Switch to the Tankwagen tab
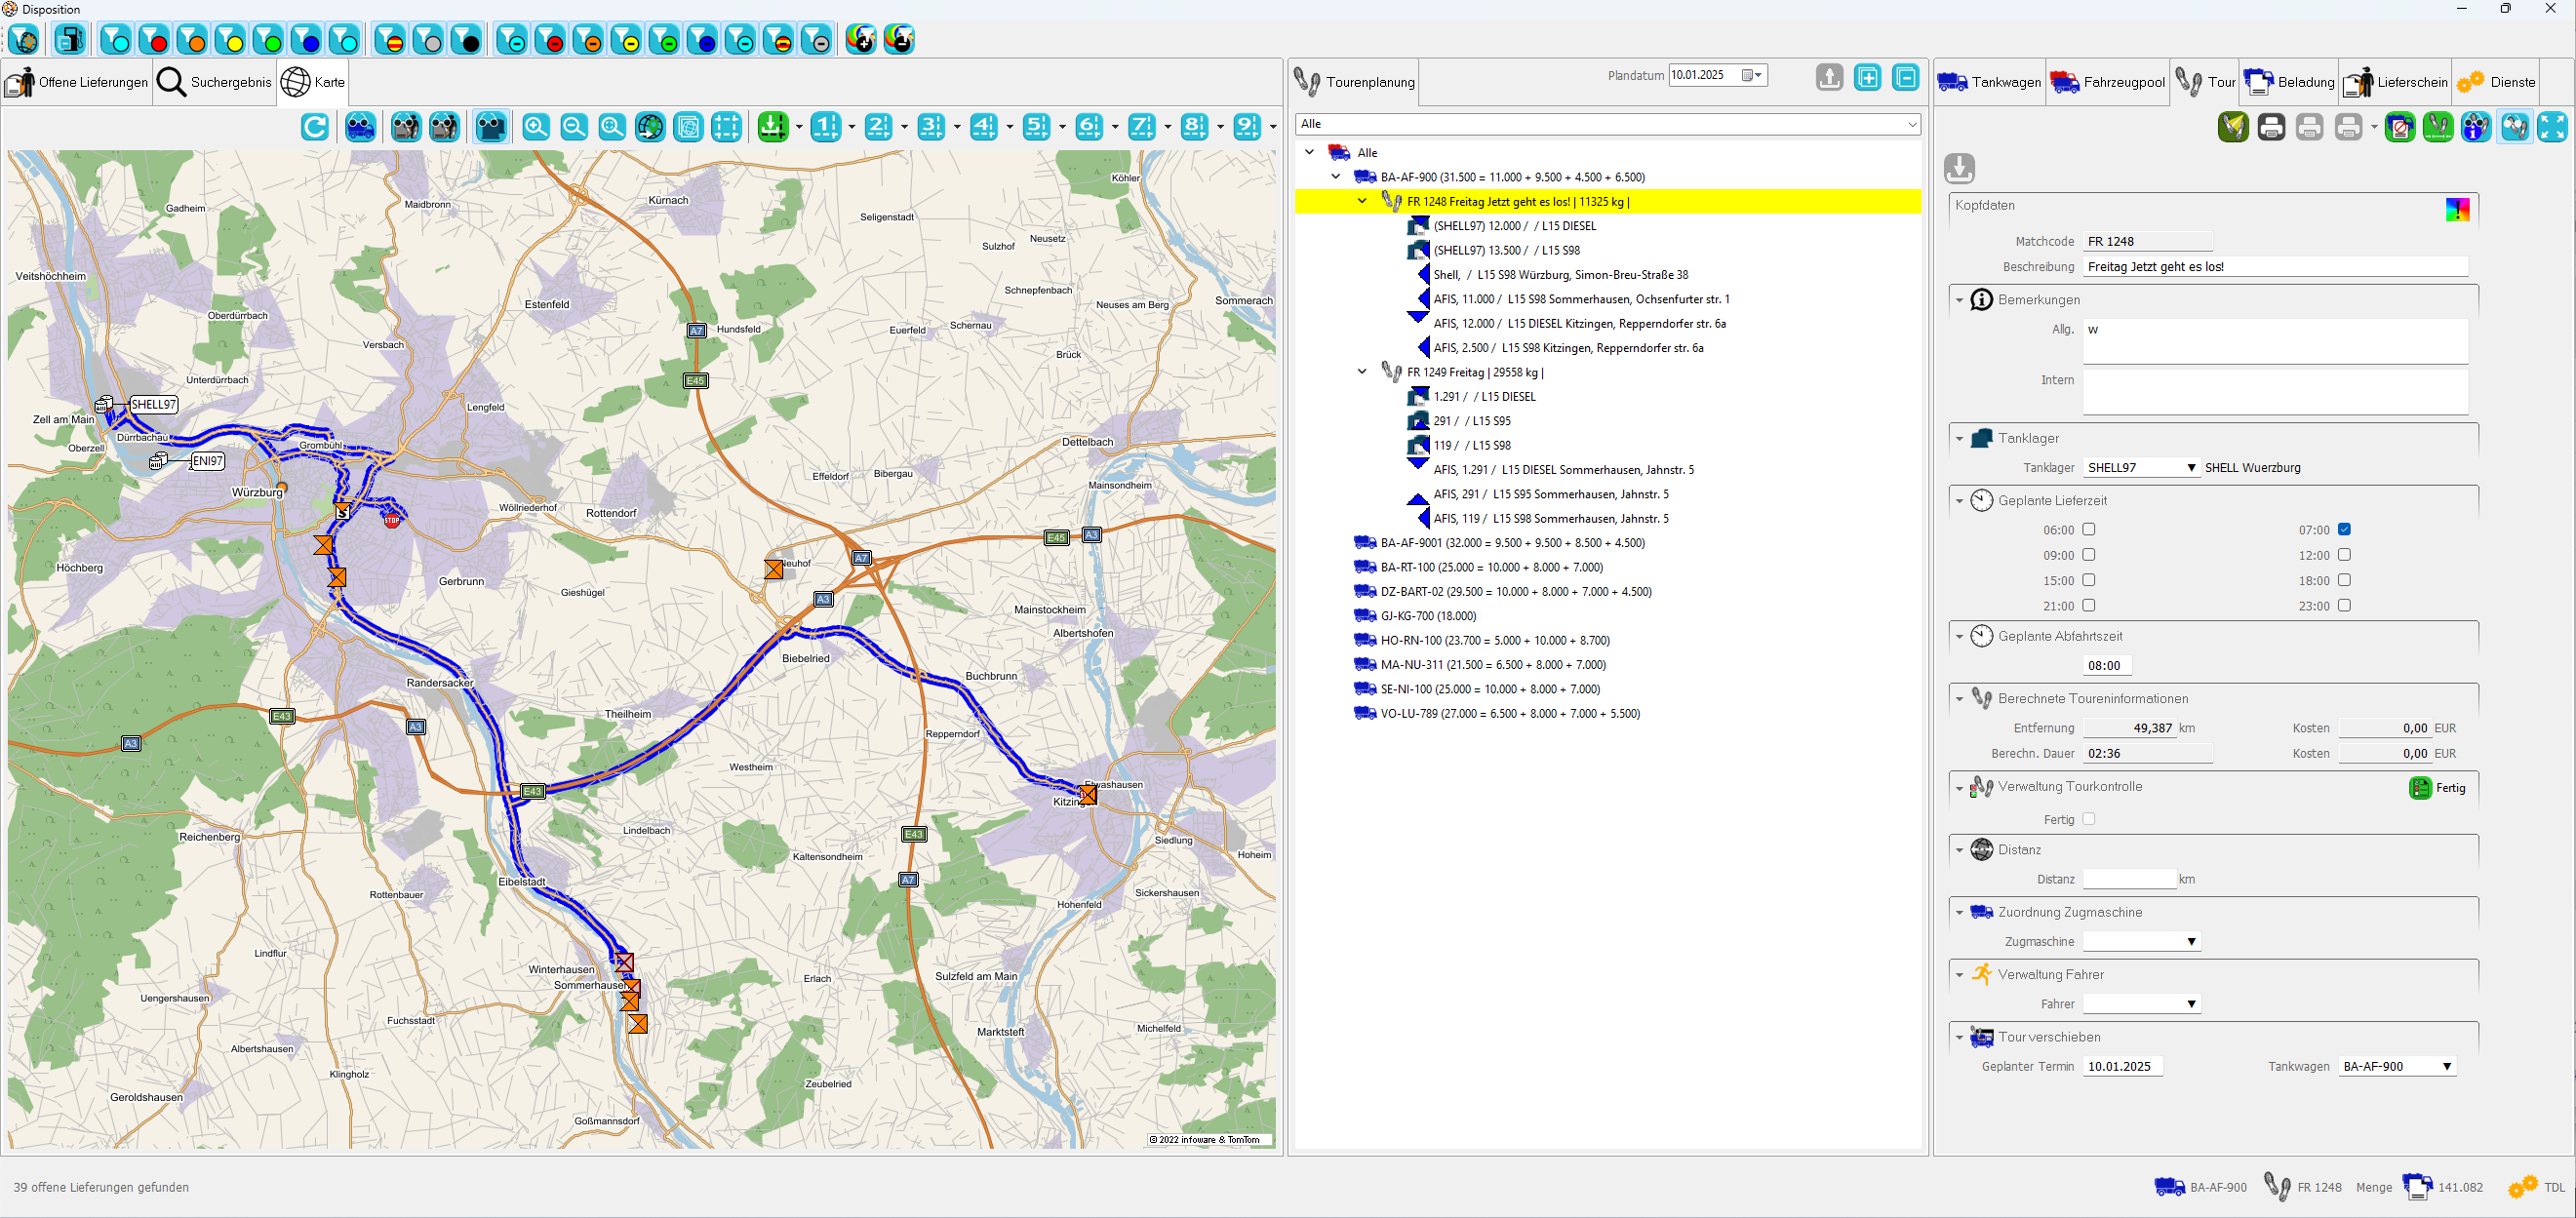Viewport: 2576px width, 1218px height. [1989, 82]
